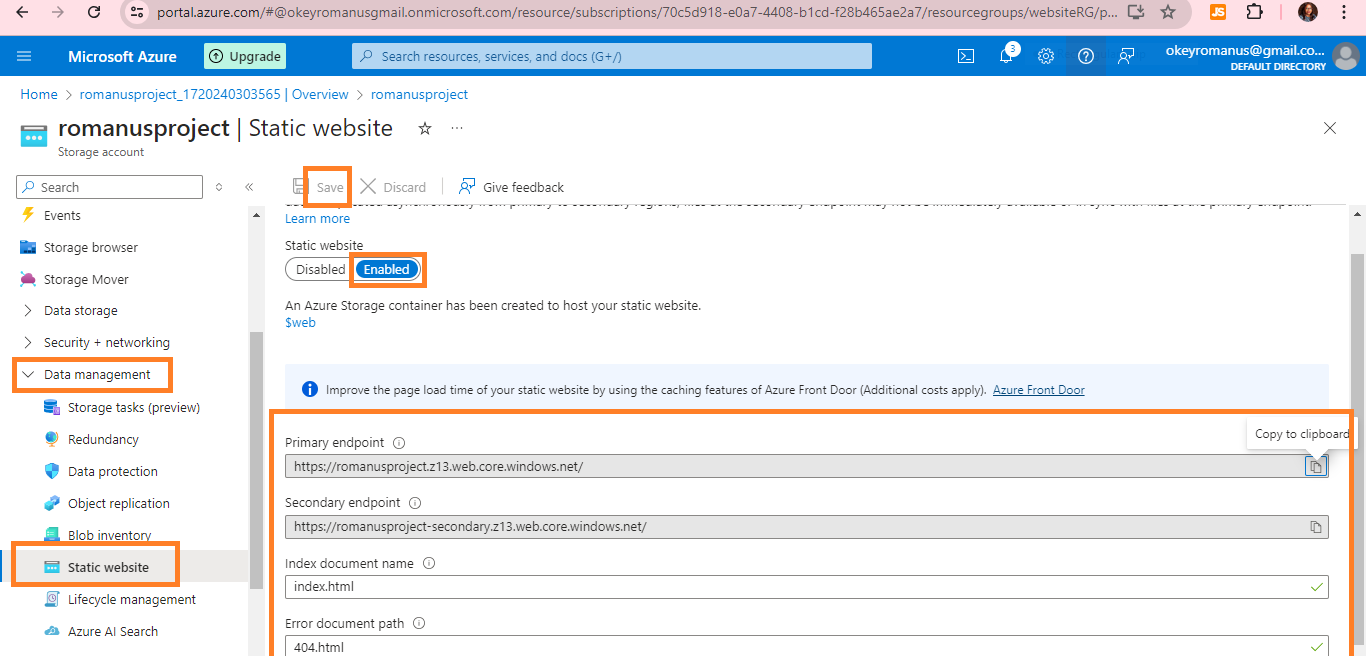Click the sidebar expand/collapse all arrows
Image resolution: width=1366 pixels, height=656 pixels.
[220, 187]
